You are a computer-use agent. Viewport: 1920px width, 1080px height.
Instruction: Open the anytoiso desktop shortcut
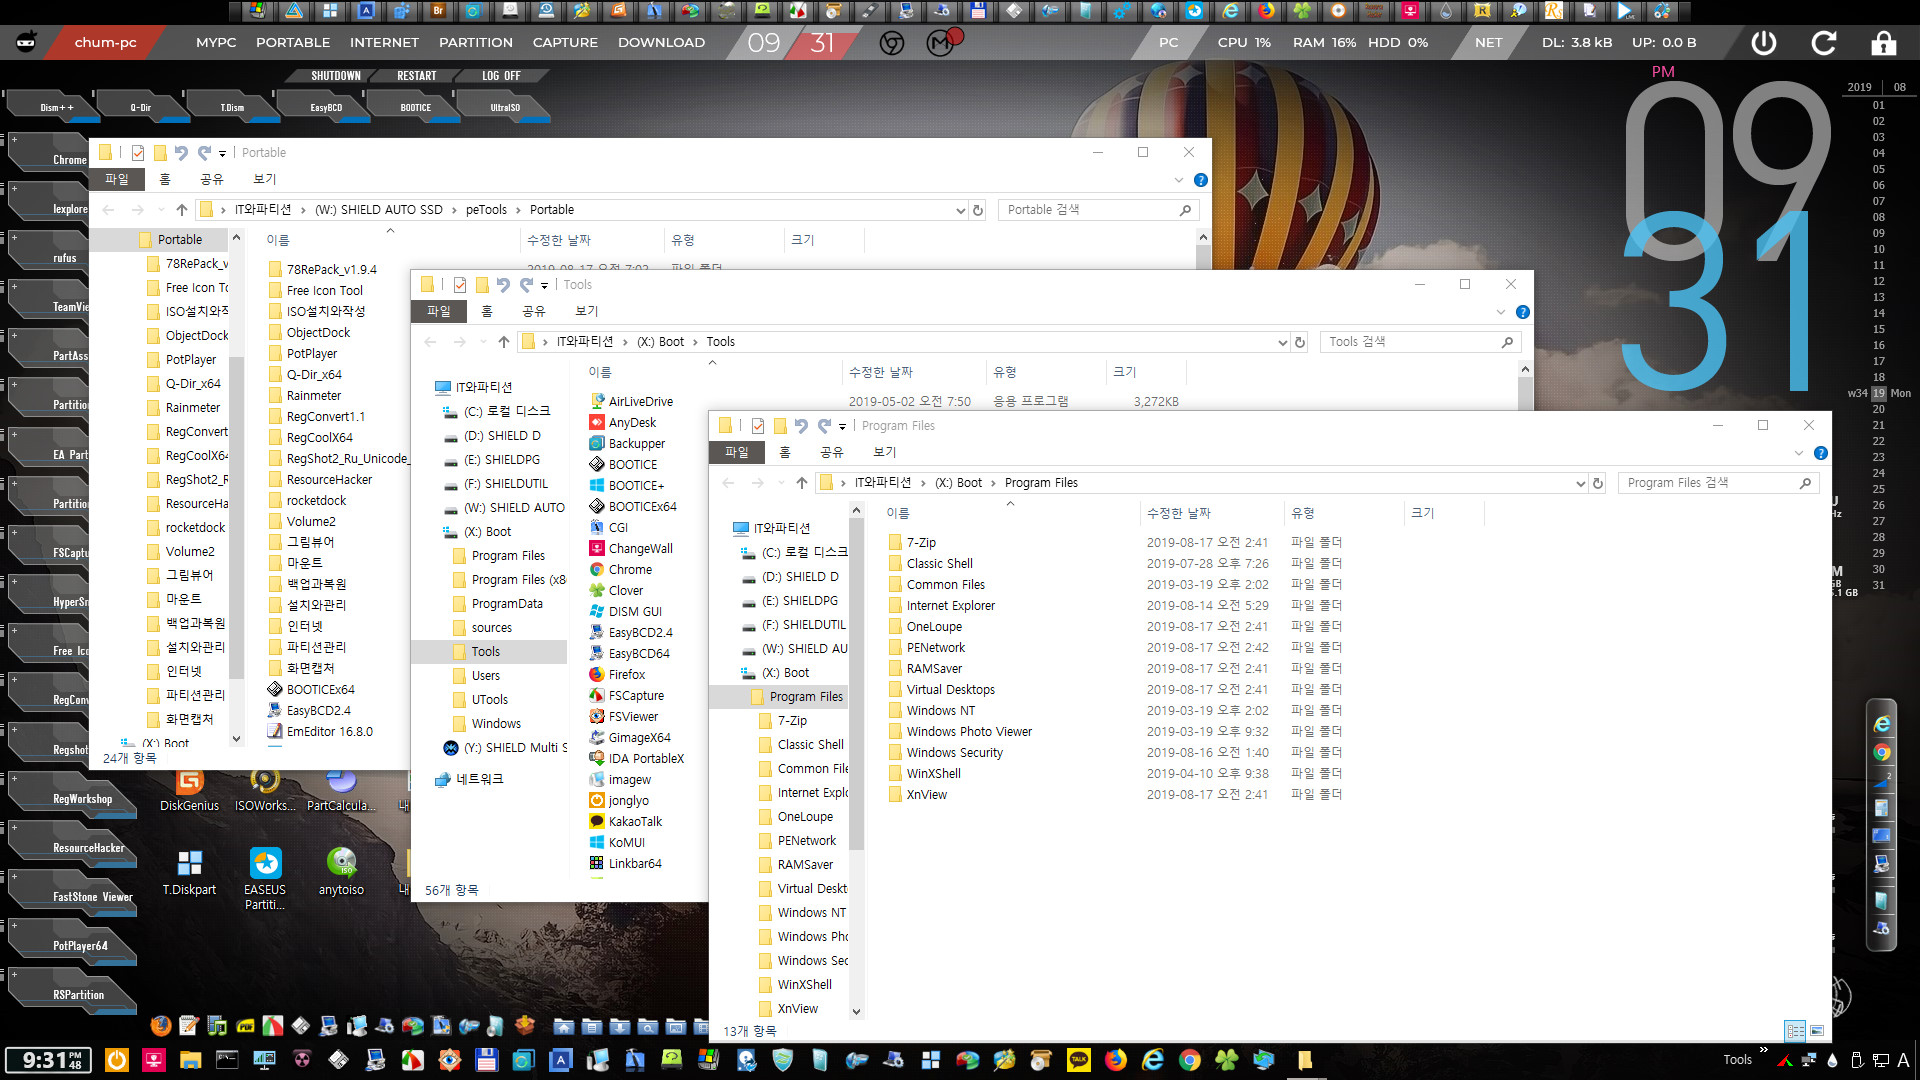[x=341, y=872]
